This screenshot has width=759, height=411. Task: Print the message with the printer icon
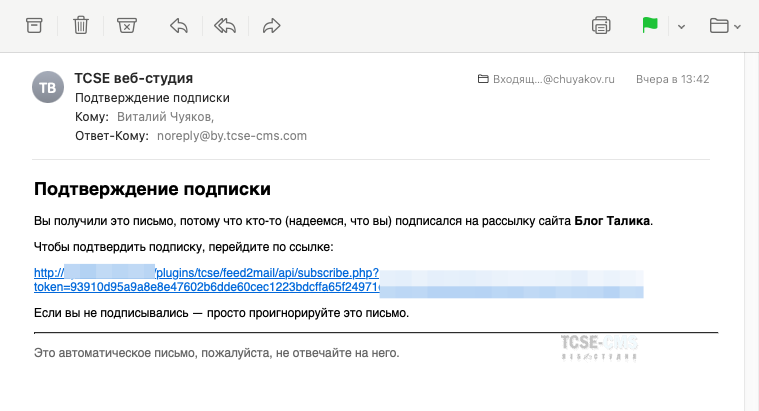pyautogui.click(x=601, y=25)
